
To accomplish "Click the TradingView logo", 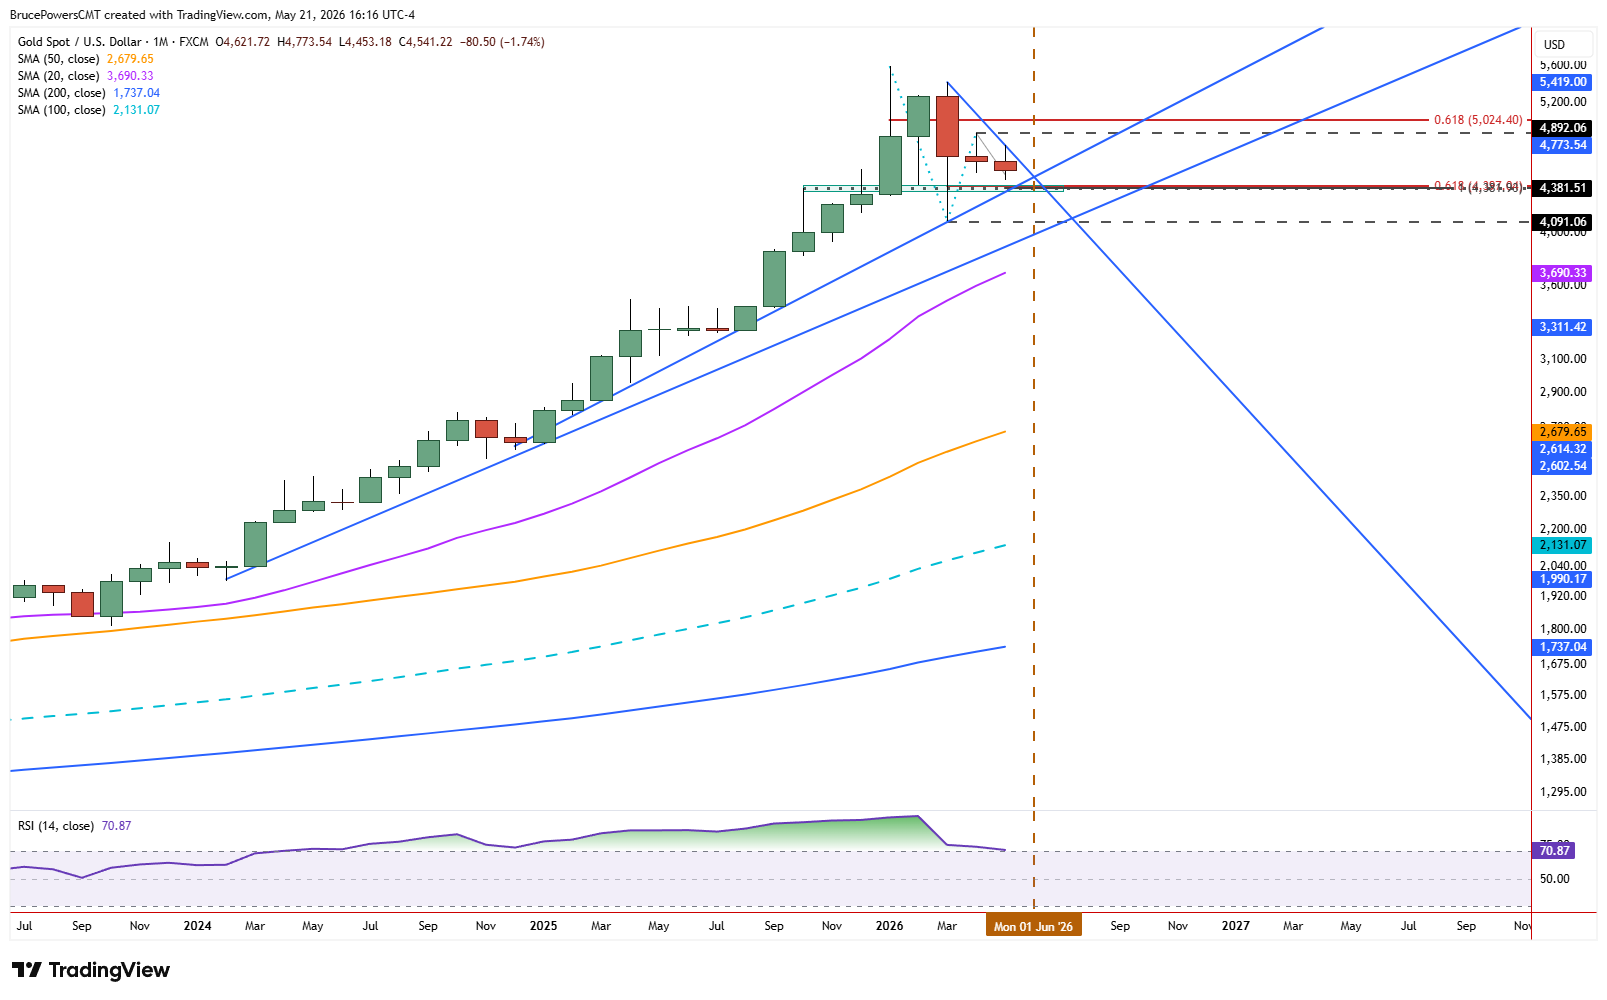I will pyautogui.click(x=90, y=970).
